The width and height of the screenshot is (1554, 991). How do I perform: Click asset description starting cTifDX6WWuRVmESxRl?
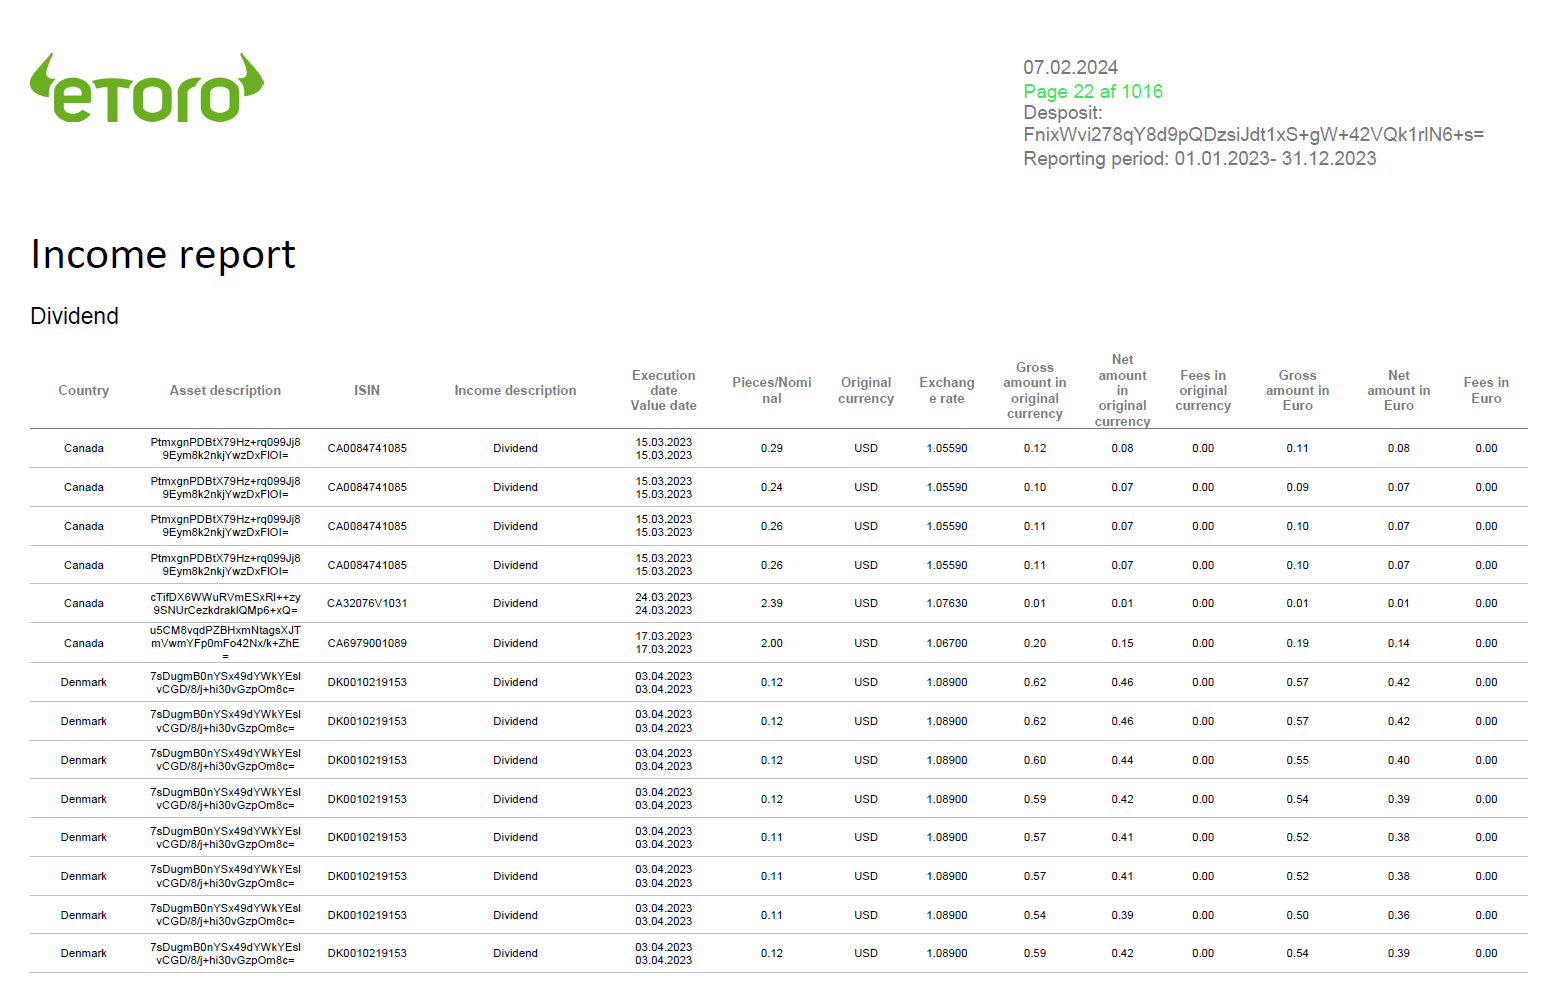point(225,603)
